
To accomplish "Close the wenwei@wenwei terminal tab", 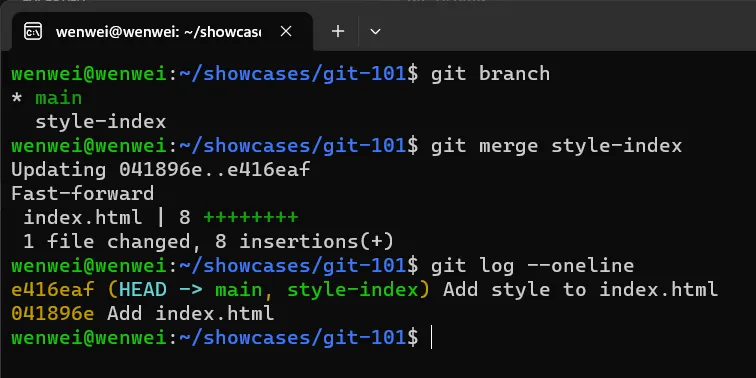I will pyautogui.click(x=286, y=32).
